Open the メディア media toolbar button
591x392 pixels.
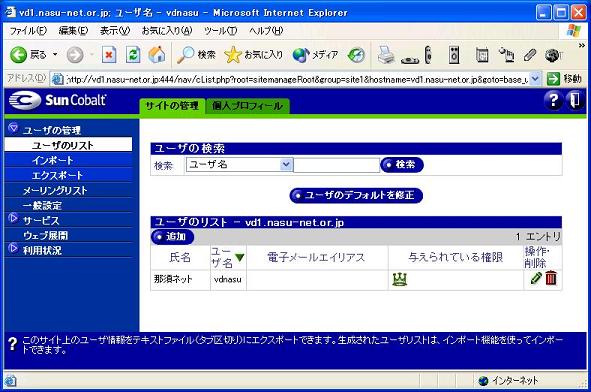tap(315, 55)
